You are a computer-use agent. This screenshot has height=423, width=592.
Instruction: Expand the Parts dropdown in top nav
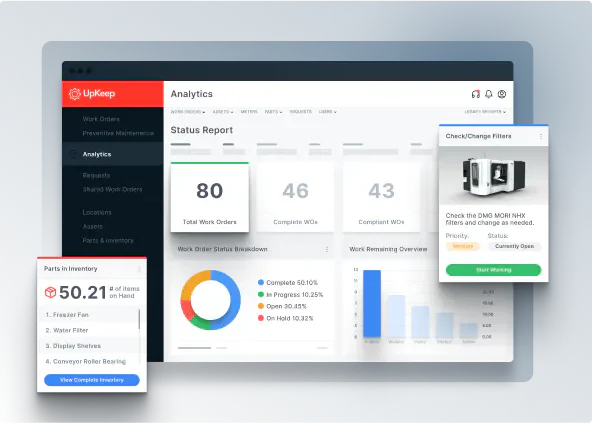pyautogui.click(x=273, y=112)
